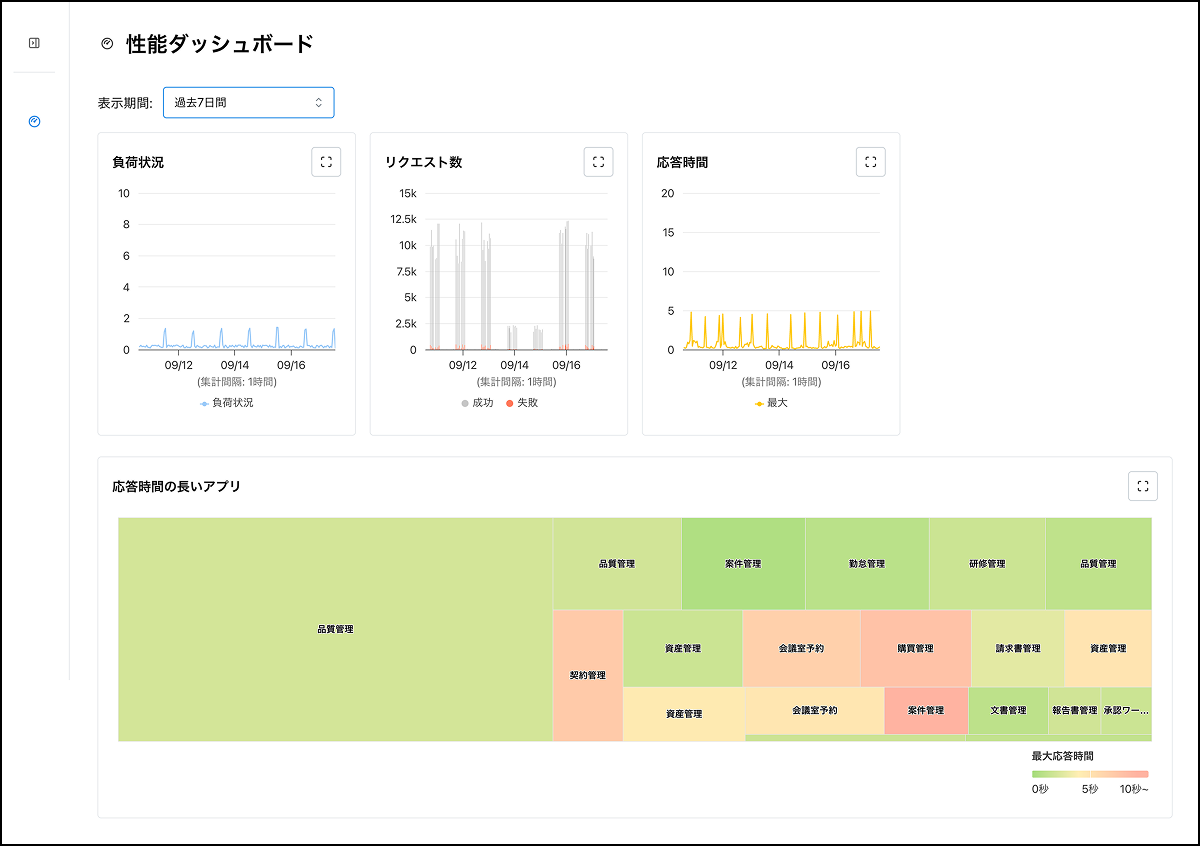Click the 最大応答時間 color gradient bar
The image size is (1200, 846).
[x=1090, y=774]
